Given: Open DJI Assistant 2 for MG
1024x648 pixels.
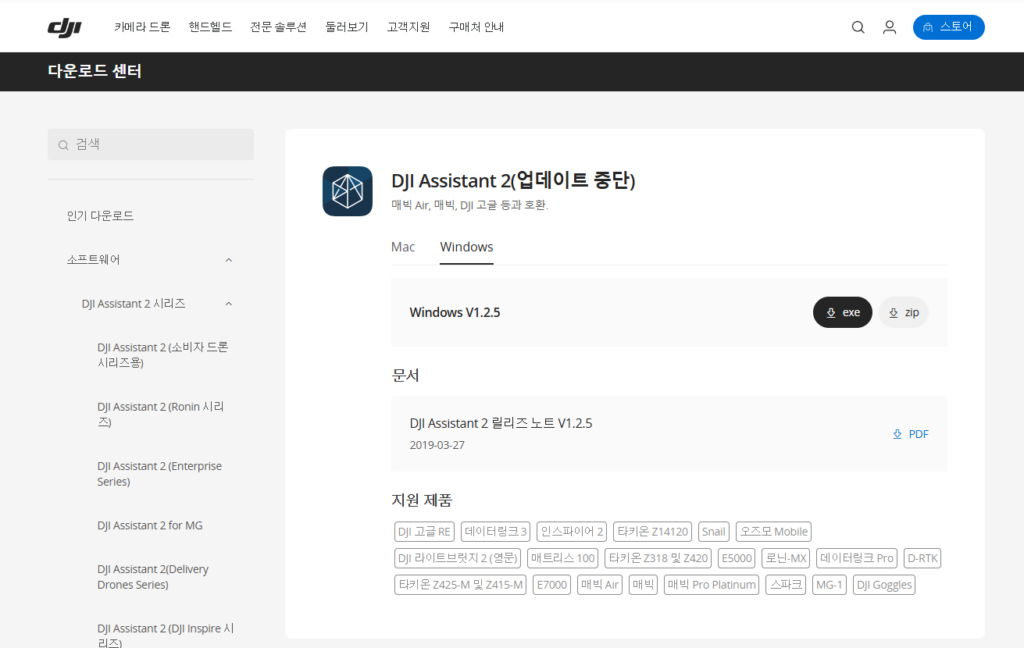Looking at the screenshot, I should [x=150, y=525].
